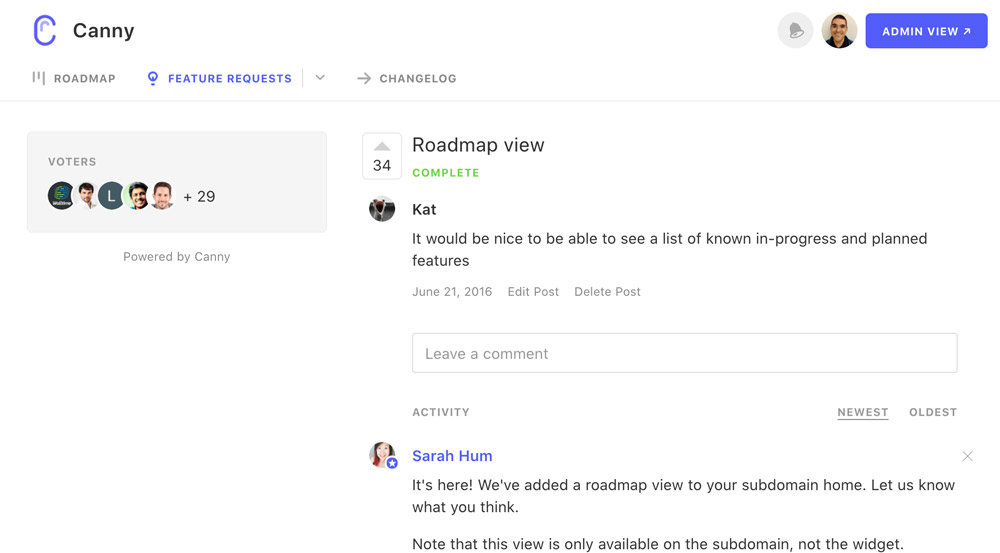The width and height of the screenshot is (1000, 553).
Task: Open the Powered by Canny link
Action: (x=177, y=257)
